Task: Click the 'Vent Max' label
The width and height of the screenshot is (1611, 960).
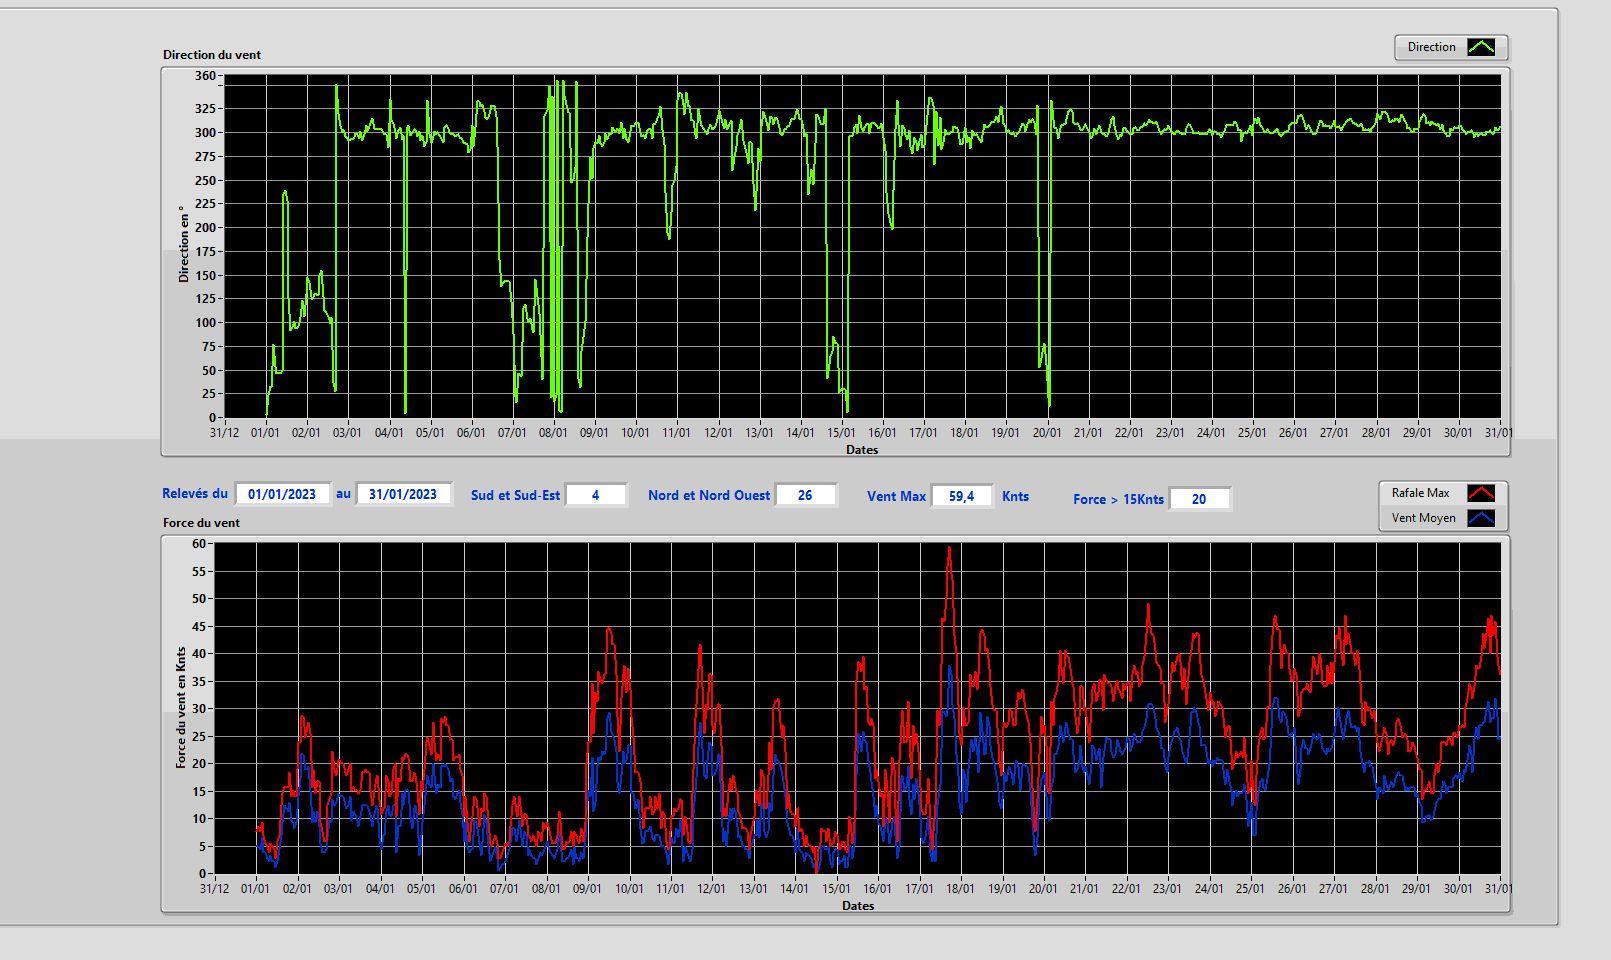Action: 897,497
